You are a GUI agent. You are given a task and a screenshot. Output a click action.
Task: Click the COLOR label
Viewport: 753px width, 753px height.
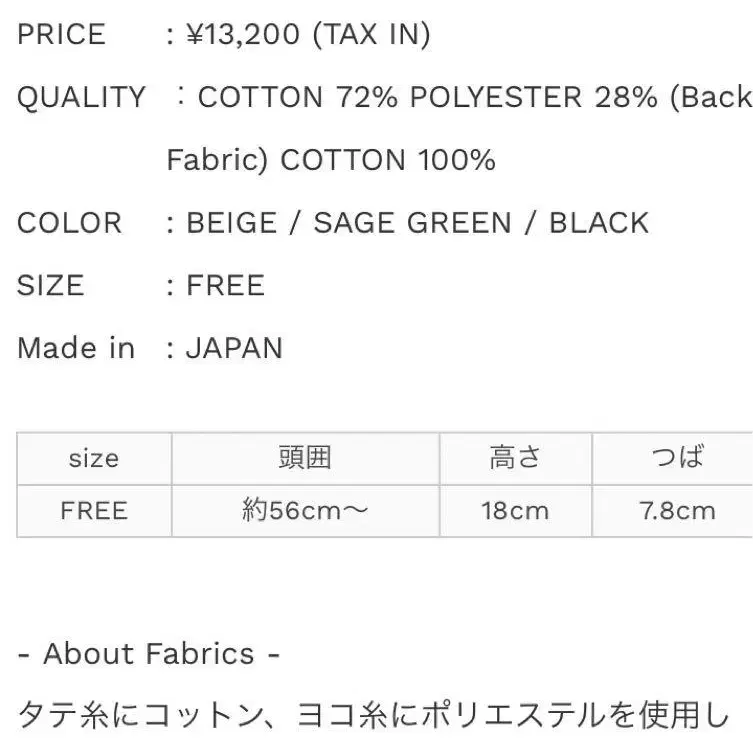(69, 223)
